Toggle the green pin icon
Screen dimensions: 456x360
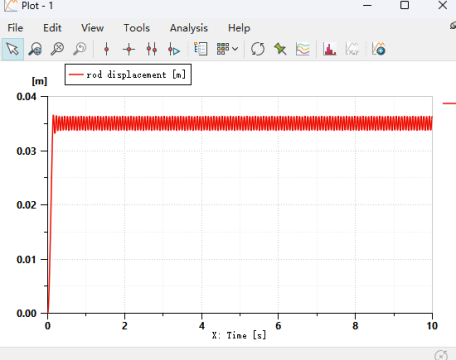[280, 49]
